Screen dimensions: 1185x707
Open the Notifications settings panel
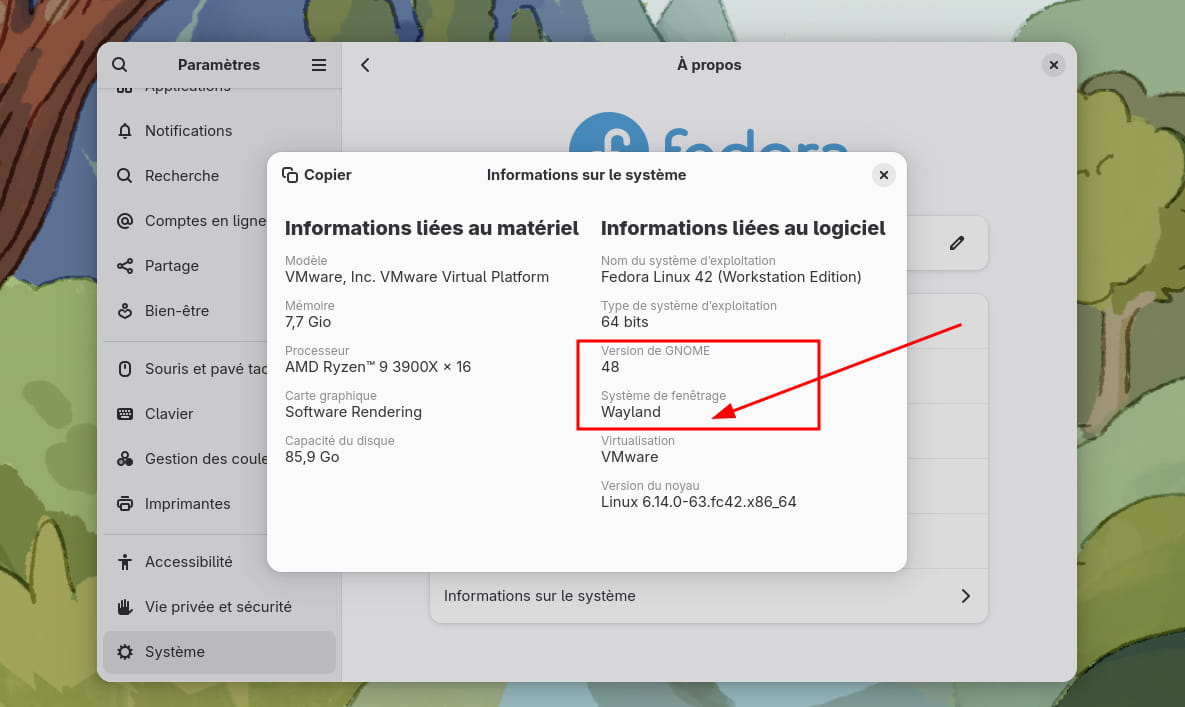click(x=219, y=131)
